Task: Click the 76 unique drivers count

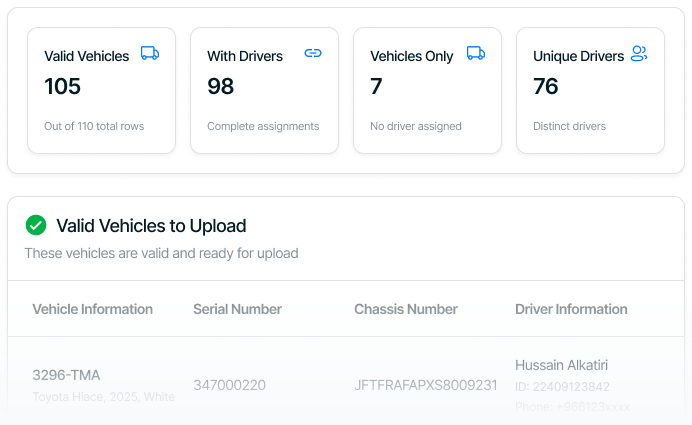Action: coord(546,87)
